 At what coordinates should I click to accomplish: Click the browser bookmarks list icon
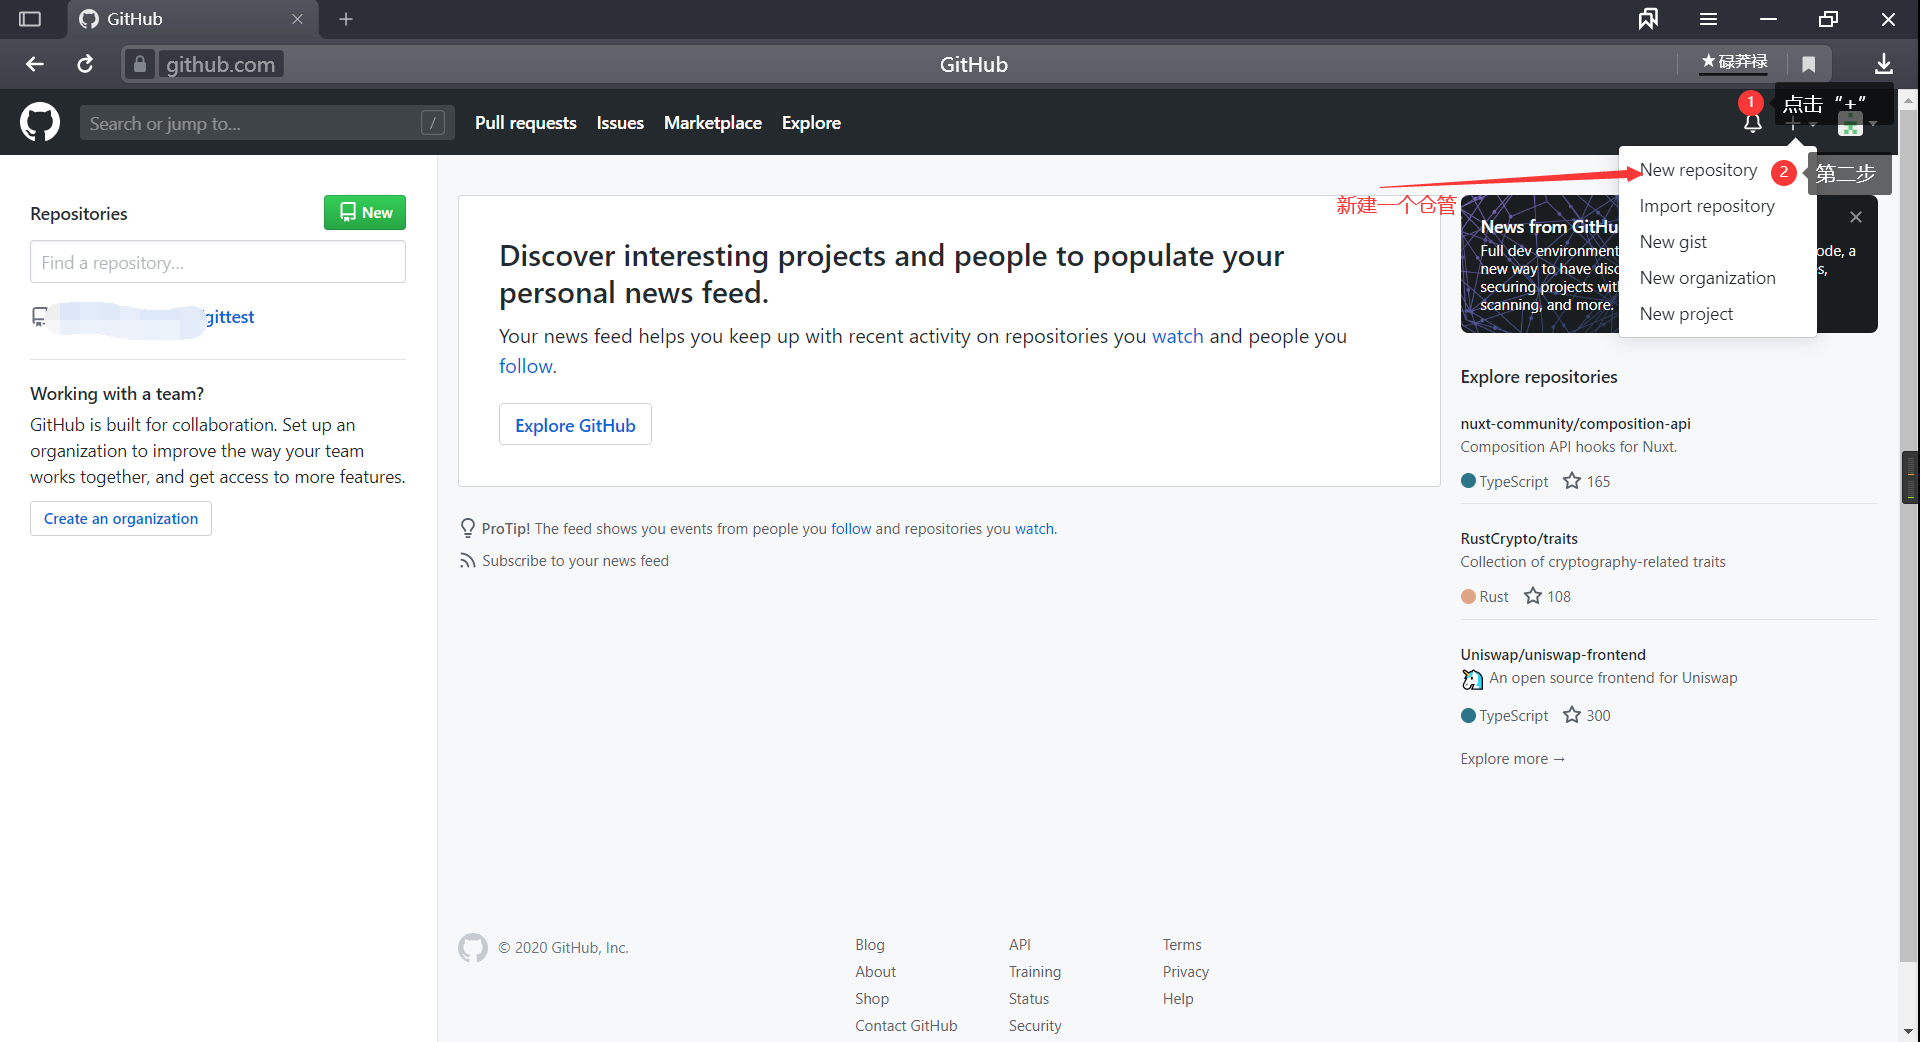point(1648,19)
